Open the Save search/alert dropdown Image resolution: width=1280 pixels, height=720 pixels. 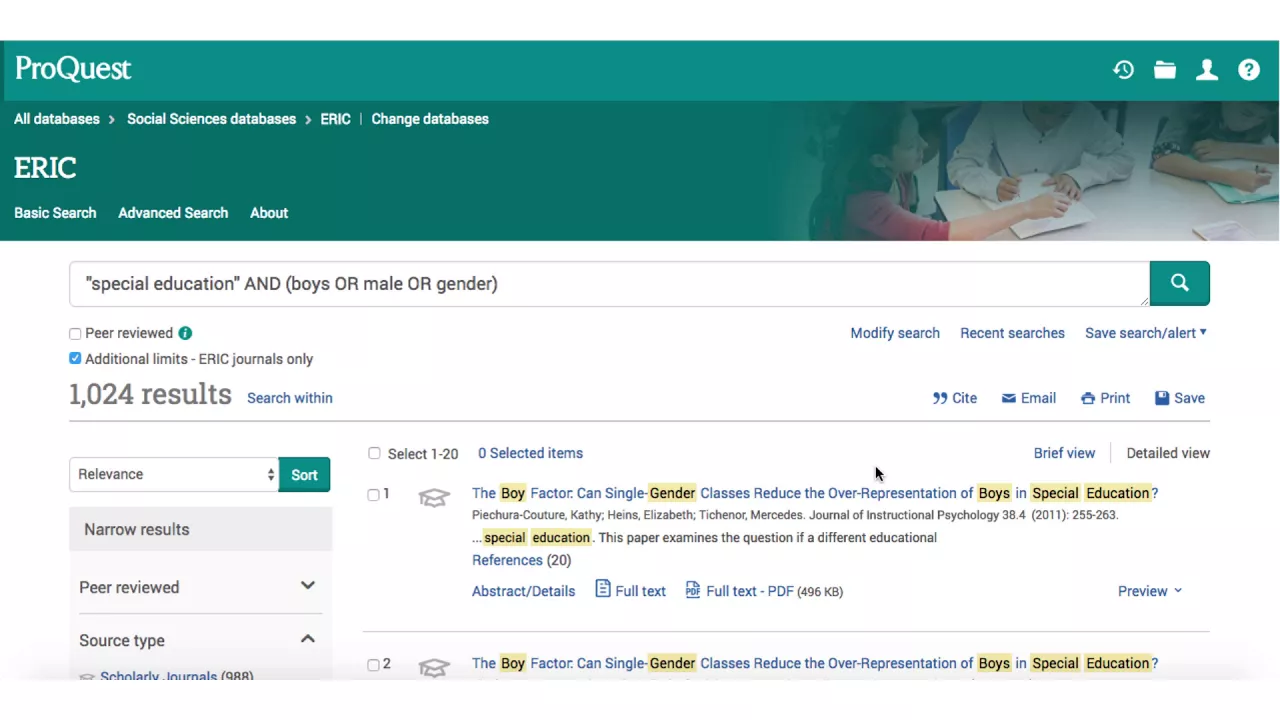[x=1146, y=333]
